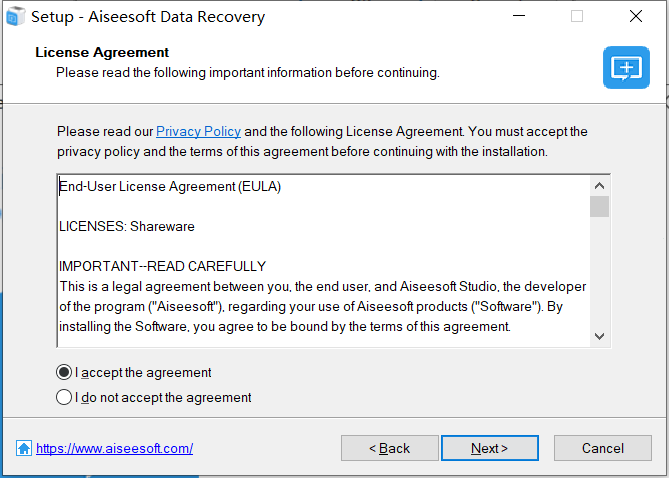This screenshot has height=478, width=669.
Task: Cancel the Aiseesoft Data Recovery setup
Action: 602,448
